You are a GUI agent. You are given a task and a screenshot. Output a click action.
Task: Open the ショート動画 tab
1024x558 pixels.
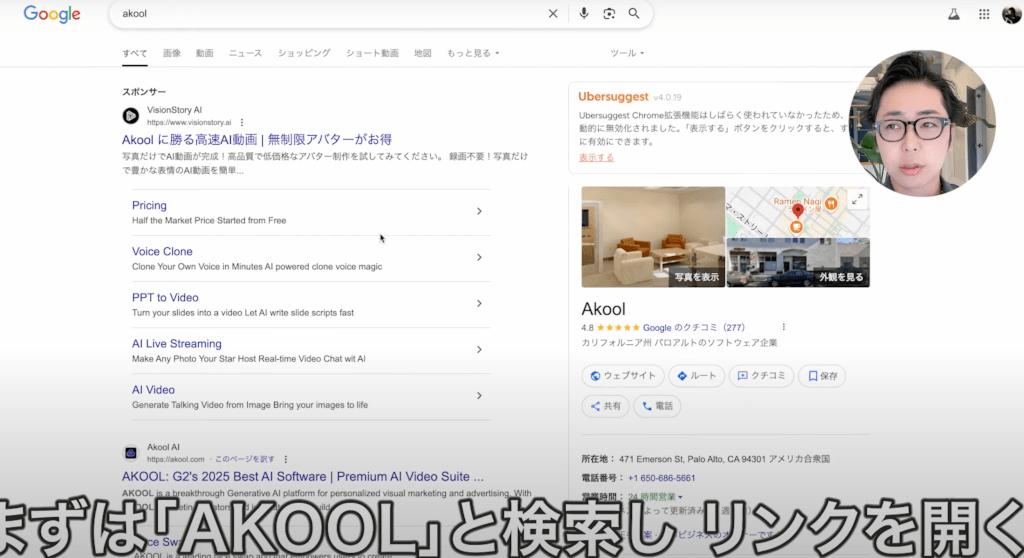tap(372, 54)
